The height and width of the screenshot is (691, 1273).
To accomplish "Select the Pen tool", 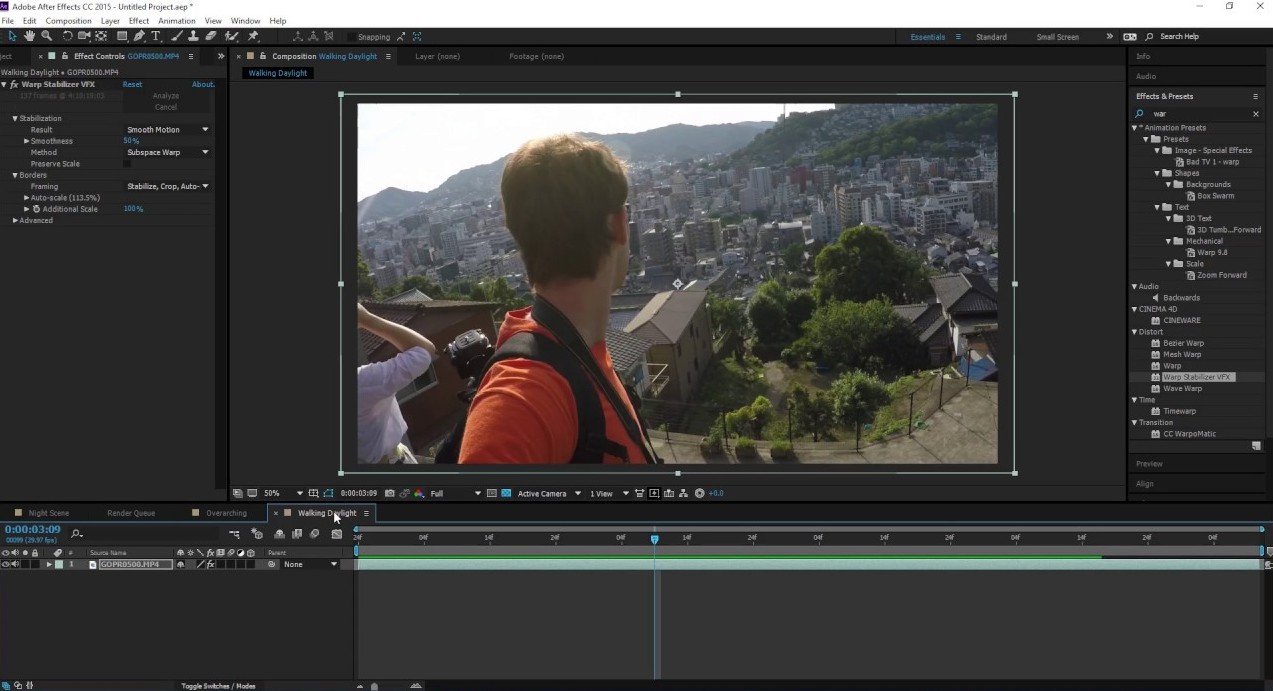I will pyautogui.click(x=139, y=36).
